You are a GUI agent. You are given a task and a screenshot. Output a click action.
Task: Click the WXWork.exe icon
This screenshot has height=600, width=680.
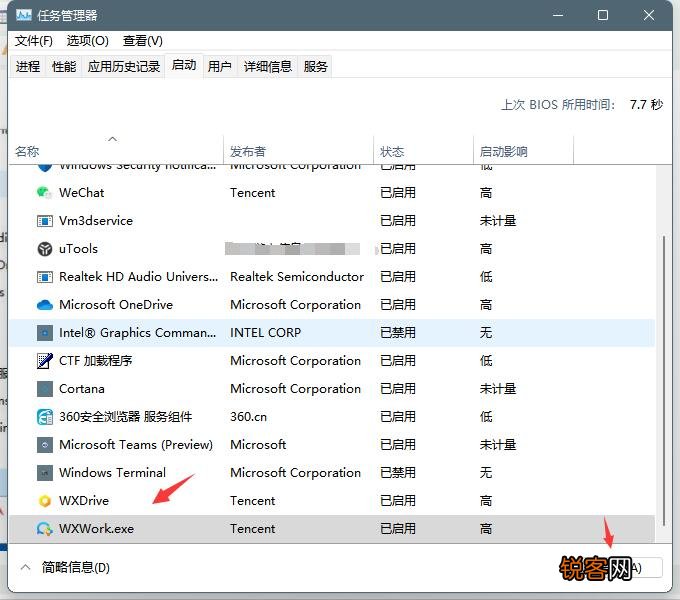tap(44, 529)
